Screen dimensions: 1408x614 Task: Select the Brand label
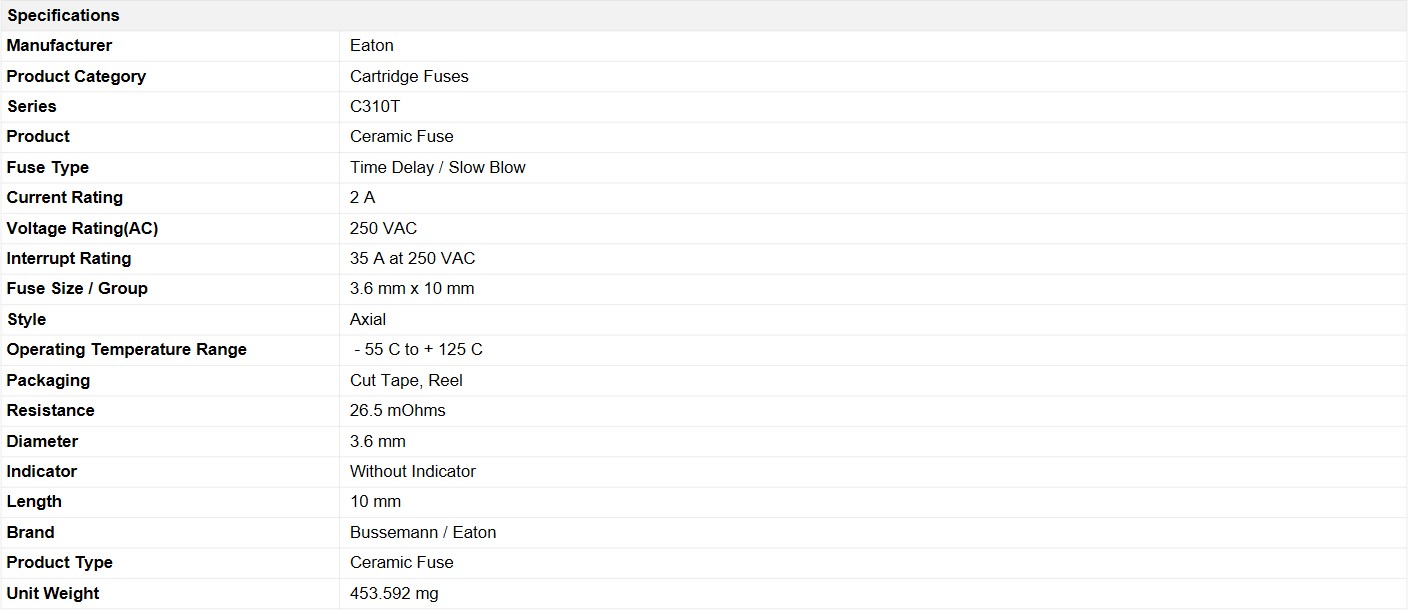click(x=31, y=532)
